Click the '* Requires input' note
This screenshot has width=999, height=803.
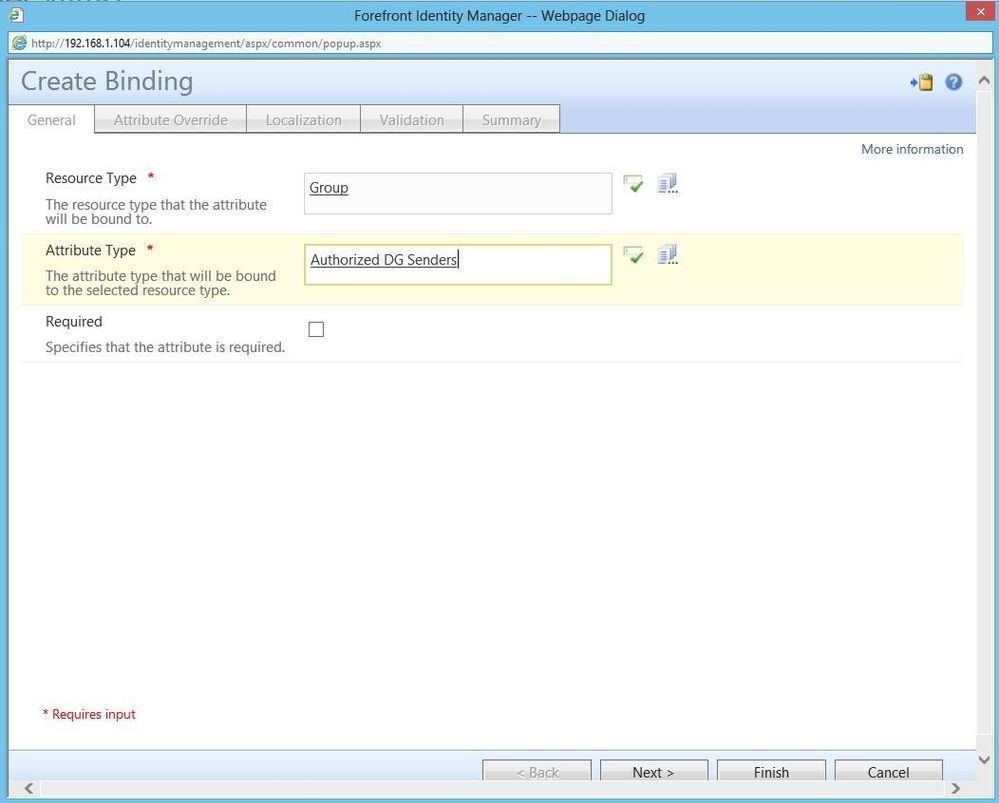[x=89, y=714]
